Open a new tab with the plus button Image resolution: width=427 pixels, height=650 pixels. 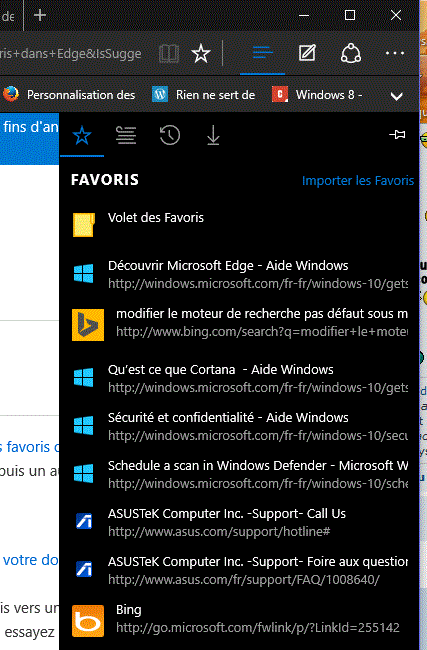(40, 15)
